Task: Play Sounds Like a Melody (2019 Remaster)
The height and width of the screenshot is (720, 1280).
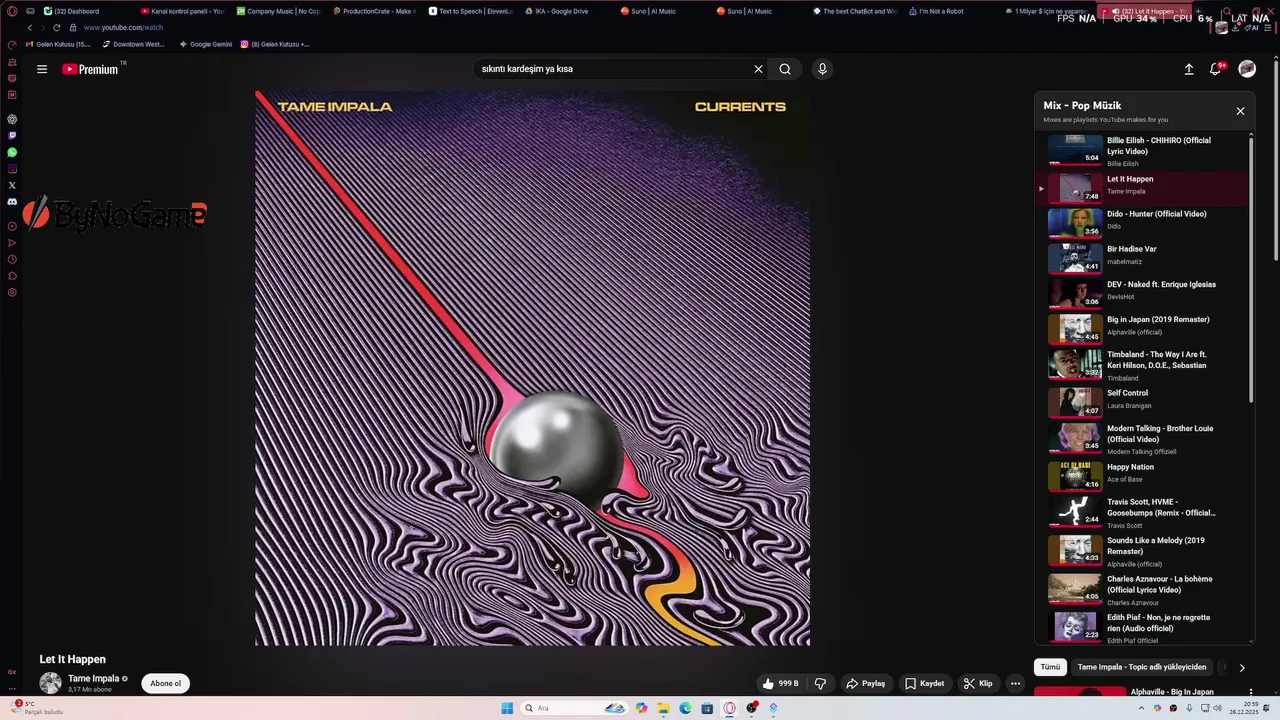Action: [1142, 550]
